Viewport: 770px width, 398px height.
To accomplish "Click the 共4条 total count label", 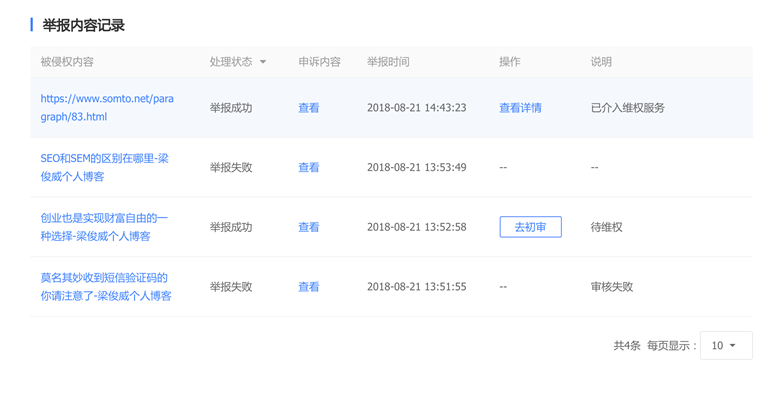I will click(627, 345).
